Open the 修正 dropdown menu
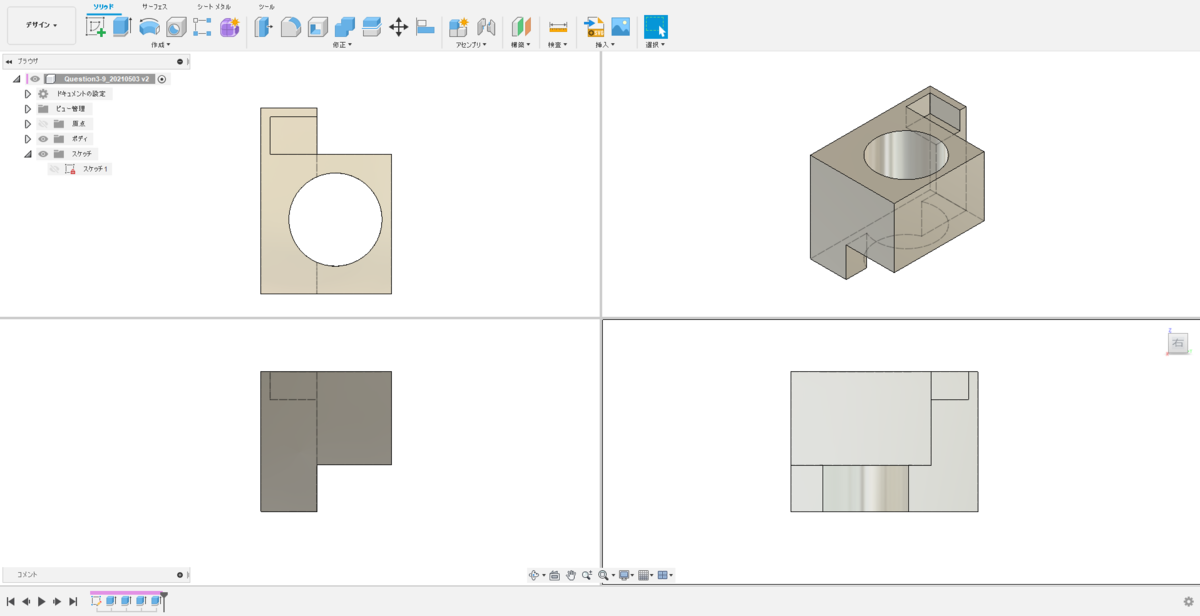This screenshot has height=616, width=1200. coord(342,45)
